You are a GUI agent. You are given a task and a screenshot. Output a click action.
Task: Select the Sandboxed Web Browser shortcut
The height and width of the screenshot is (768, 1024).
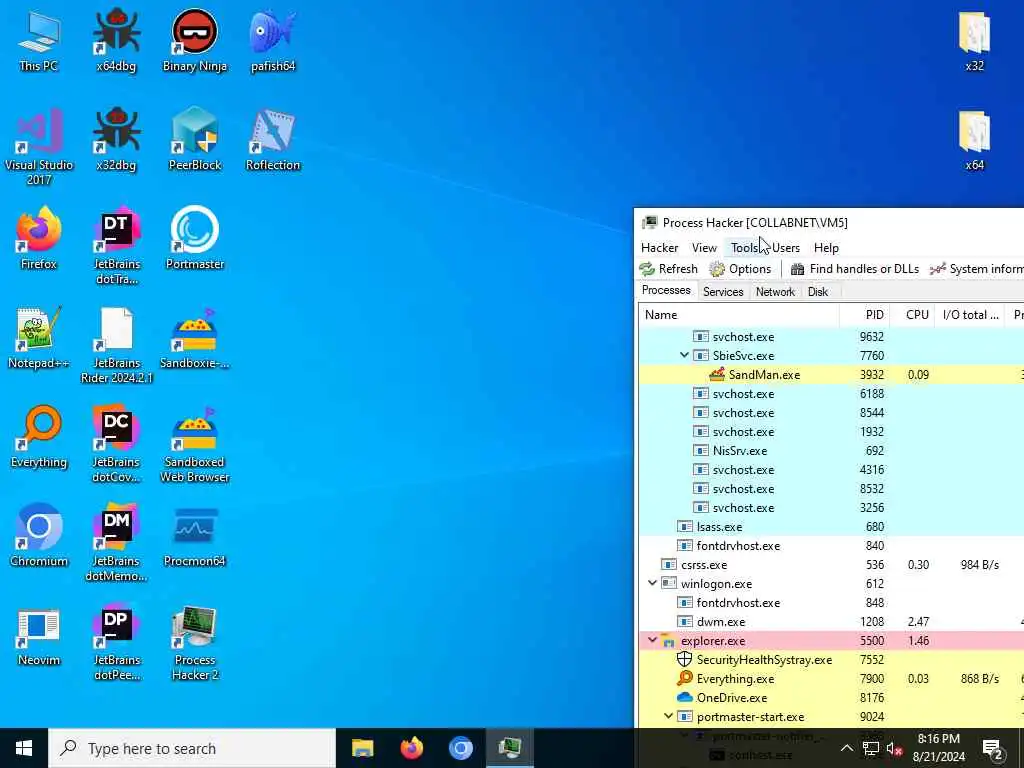[x=195, y=445]
